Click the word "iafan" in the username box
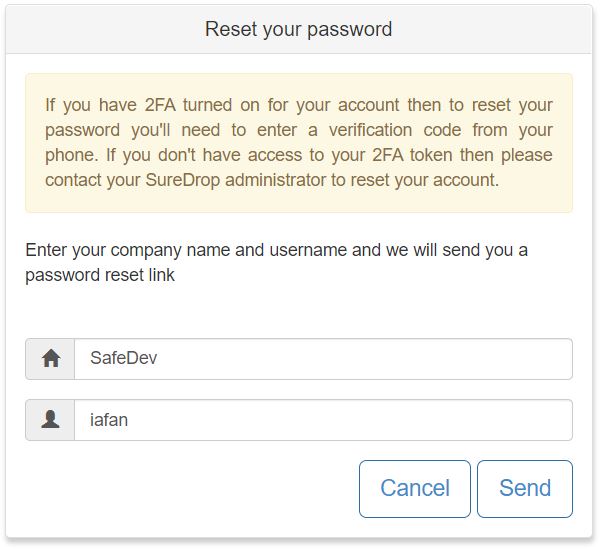The image size is (606, 551). point(109,421)
